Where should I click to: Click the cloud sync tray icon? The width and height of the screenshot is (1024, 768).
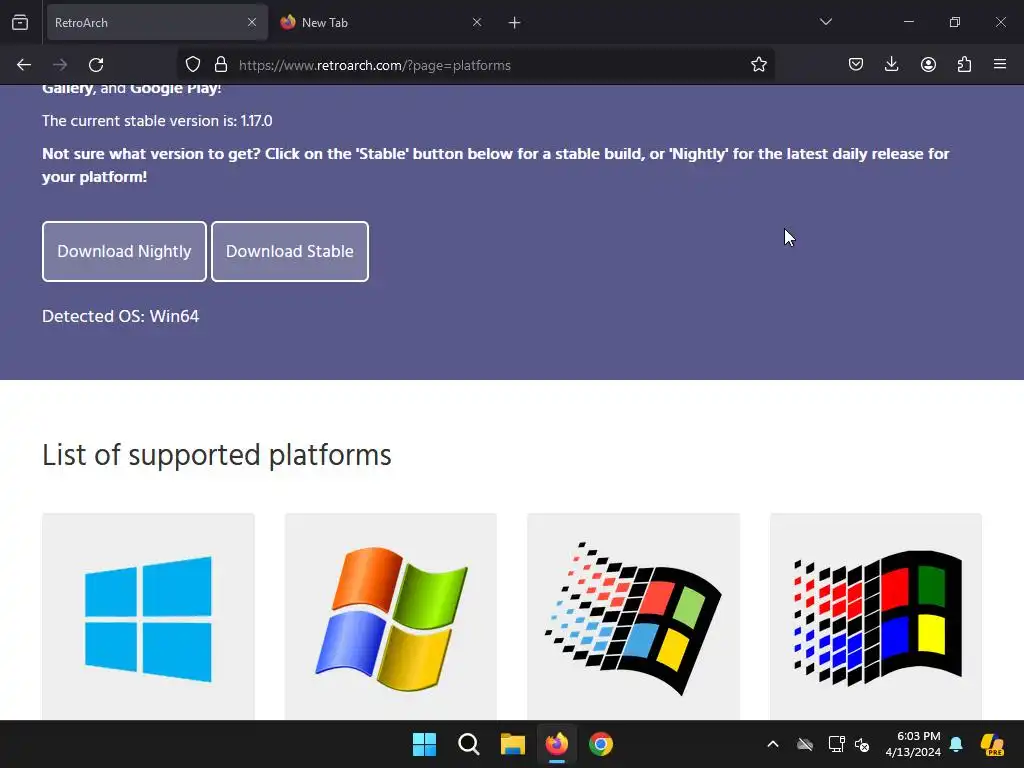click(805, 744)
